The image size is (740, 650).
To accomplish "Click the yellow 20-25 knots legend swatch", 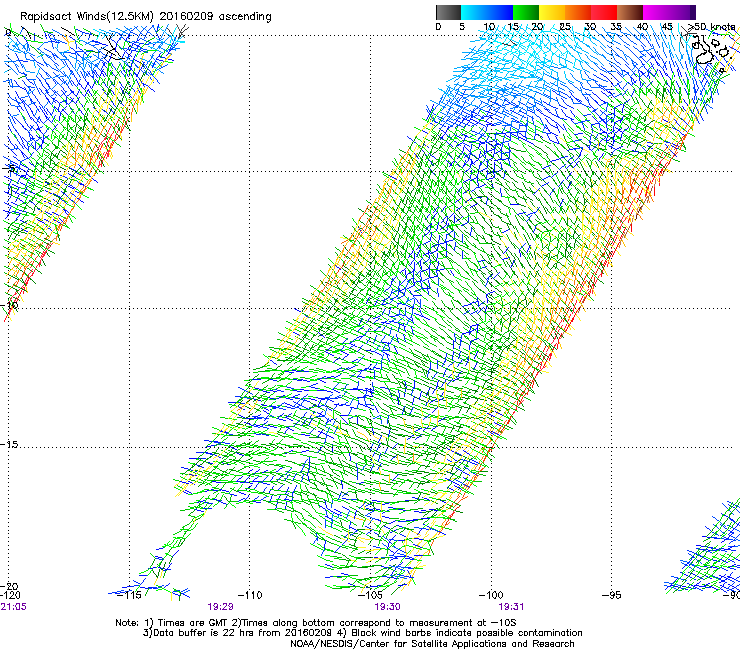I will click(552, 12).
